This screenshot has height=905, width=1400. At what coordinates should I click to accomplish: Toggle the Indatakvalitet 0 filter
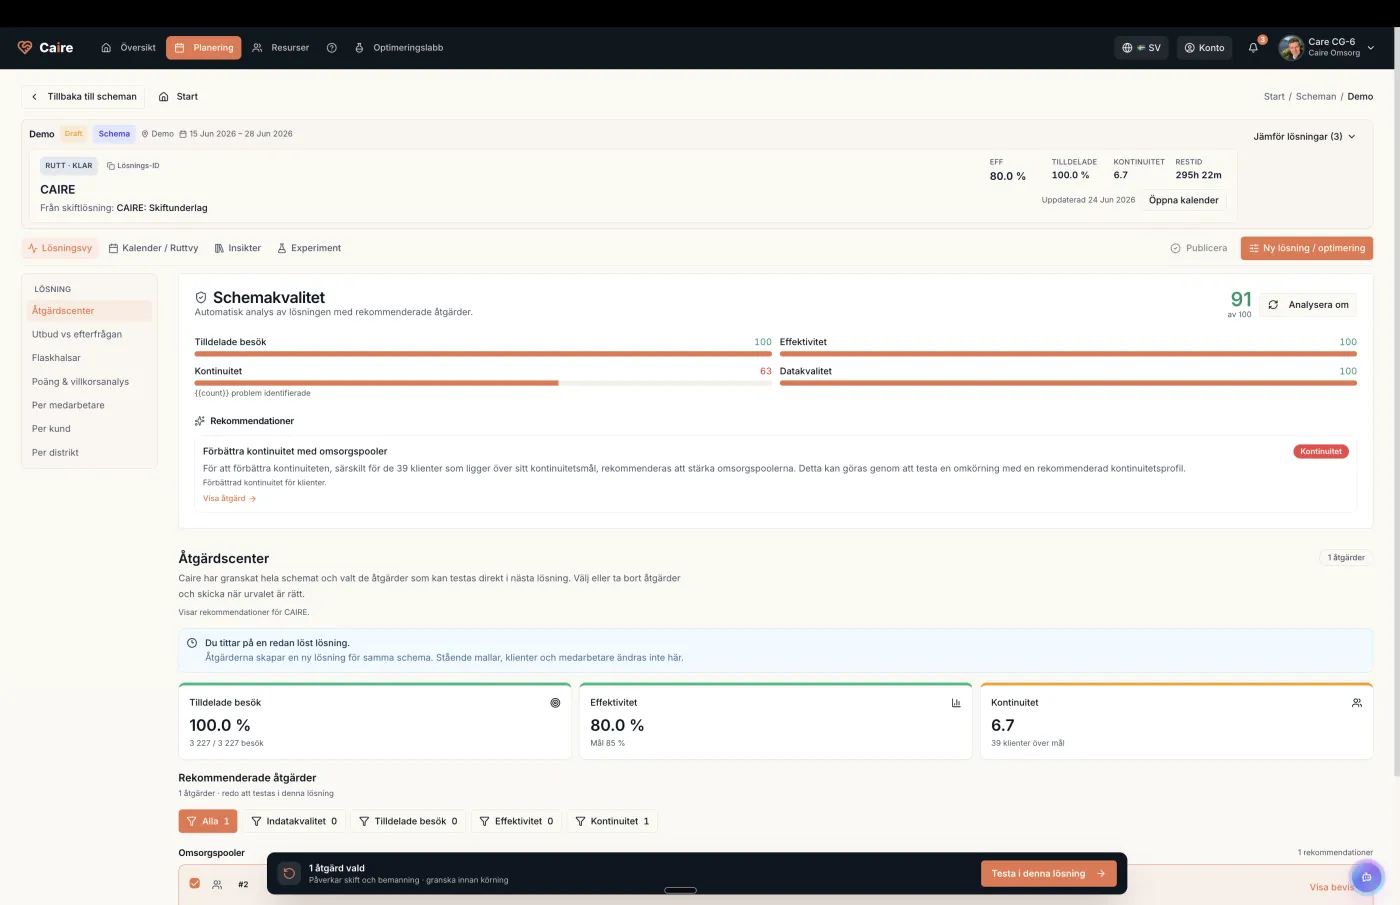tap(293, 821)
